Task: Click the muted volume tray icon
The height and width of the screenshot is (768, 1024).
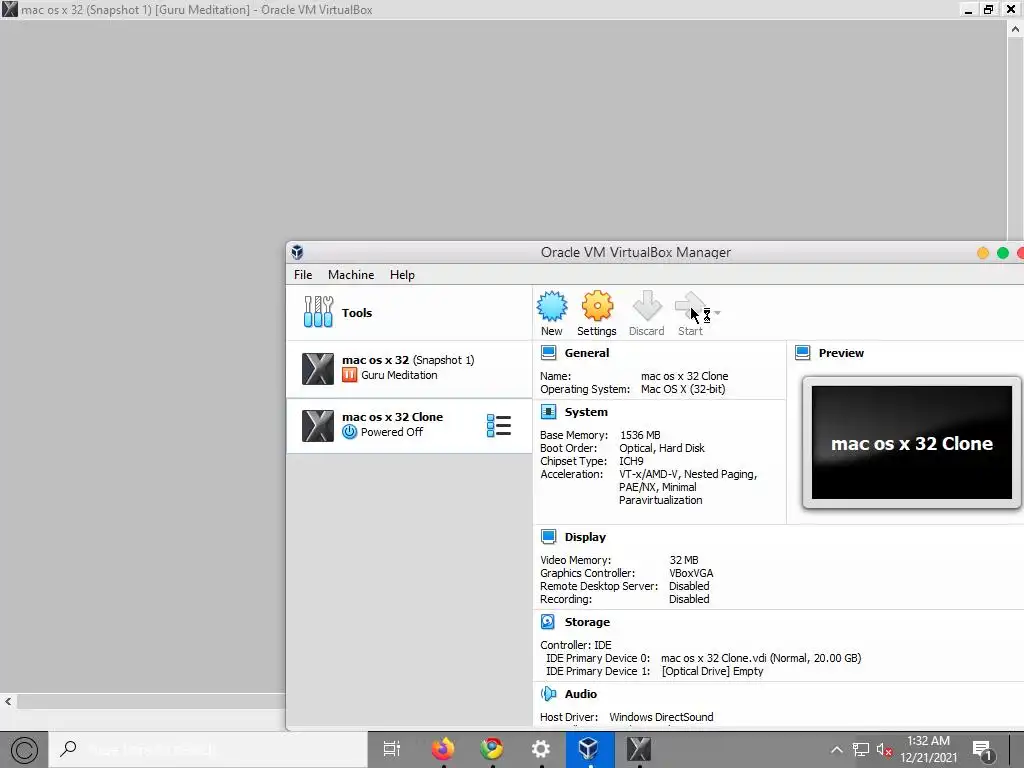Action: click(884, 750)
